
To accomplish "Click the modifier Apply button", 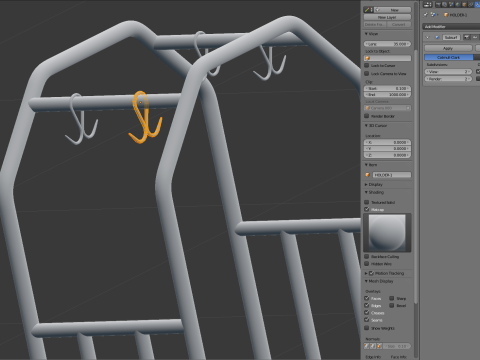I will tap(448, 48).
